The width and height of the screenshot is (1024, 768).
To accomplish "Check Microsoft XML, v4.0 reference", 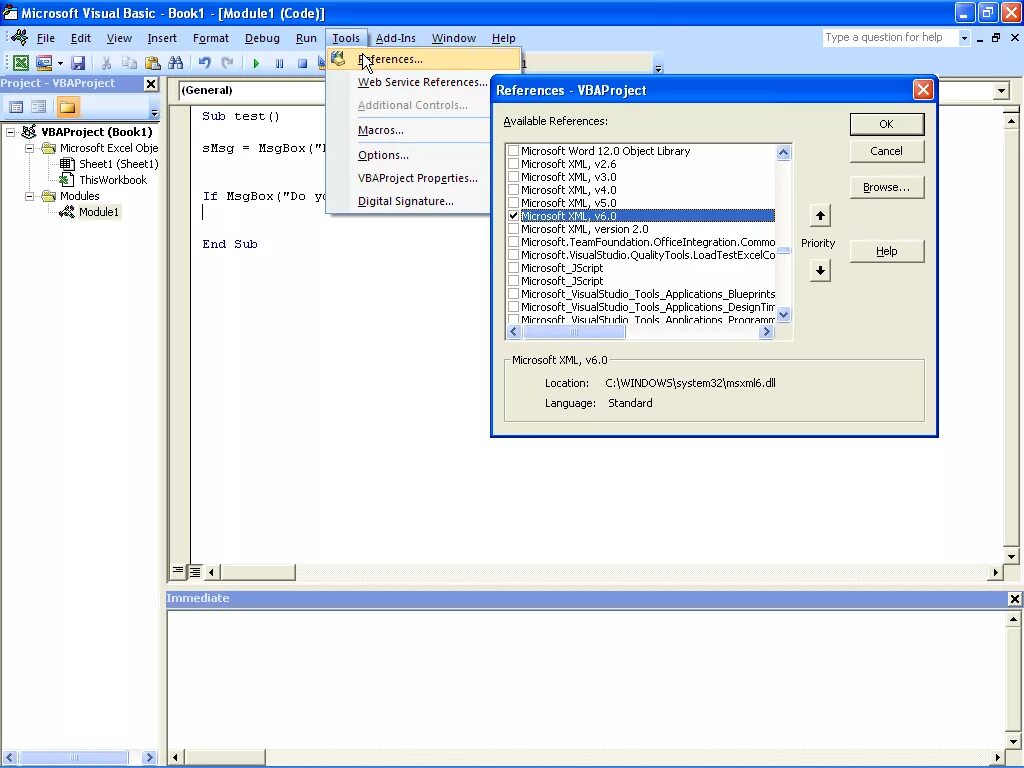I will coord(513,190).
